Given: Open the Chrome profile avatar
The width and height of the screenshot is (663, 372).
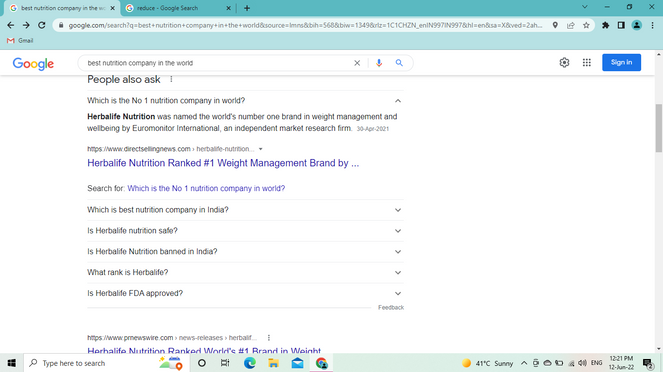Looking at the screenshot, I should 636,25.
